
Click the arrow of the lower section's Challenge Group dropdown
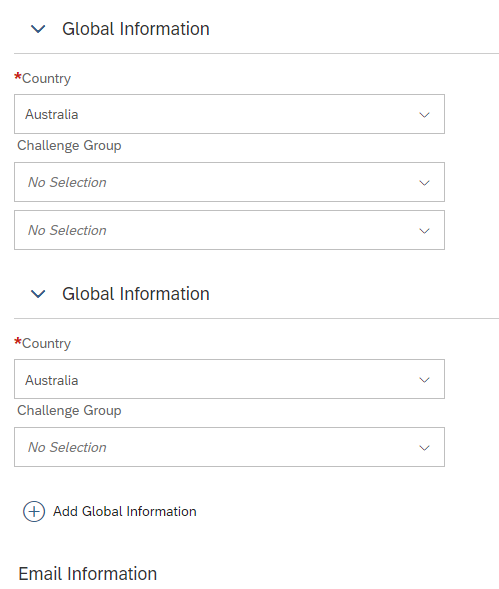click(424, 447)
